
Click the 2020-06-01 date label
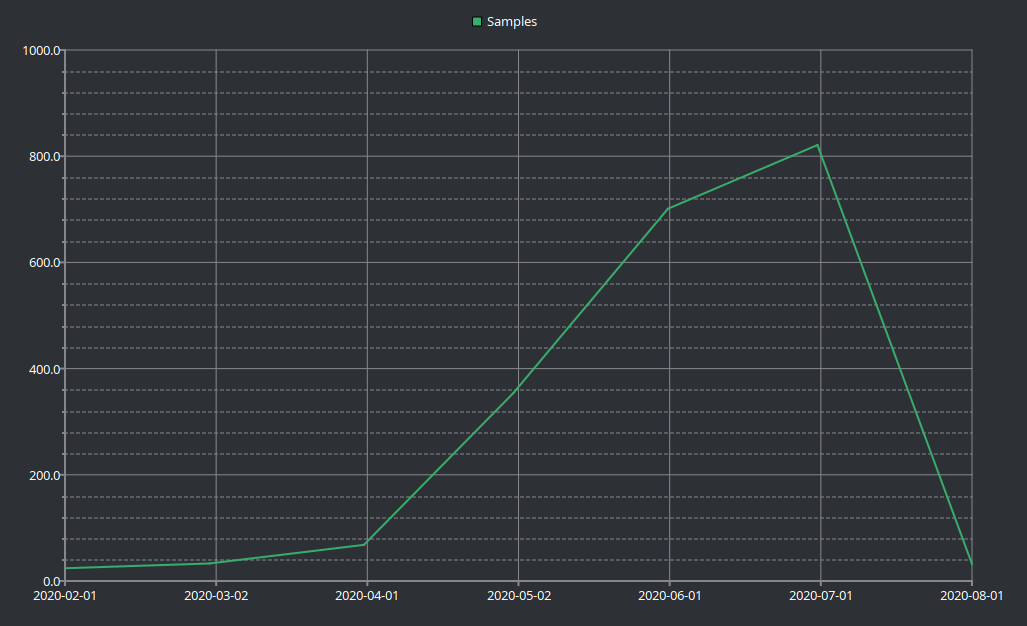669,596
